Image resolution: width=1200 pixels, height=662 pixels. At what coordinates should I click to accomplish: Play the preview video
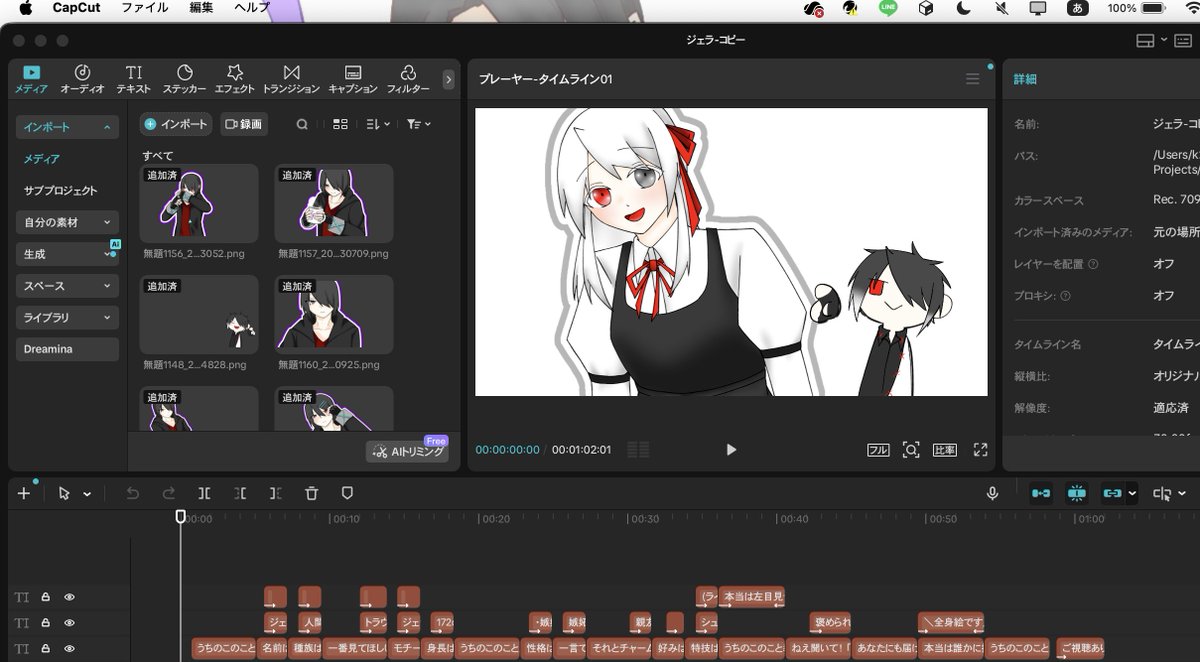click(731, 450)
